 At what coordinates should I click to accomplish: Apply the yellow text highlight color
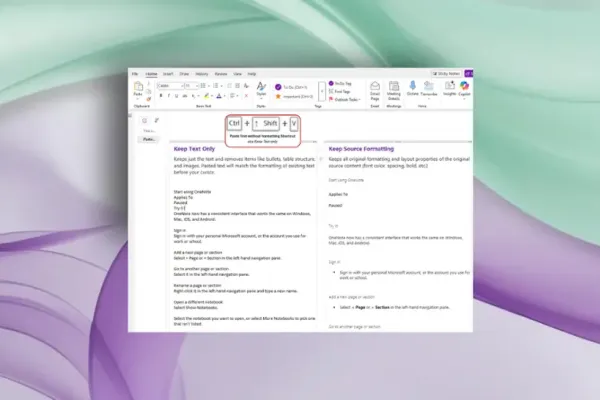(x=206, y=96)
